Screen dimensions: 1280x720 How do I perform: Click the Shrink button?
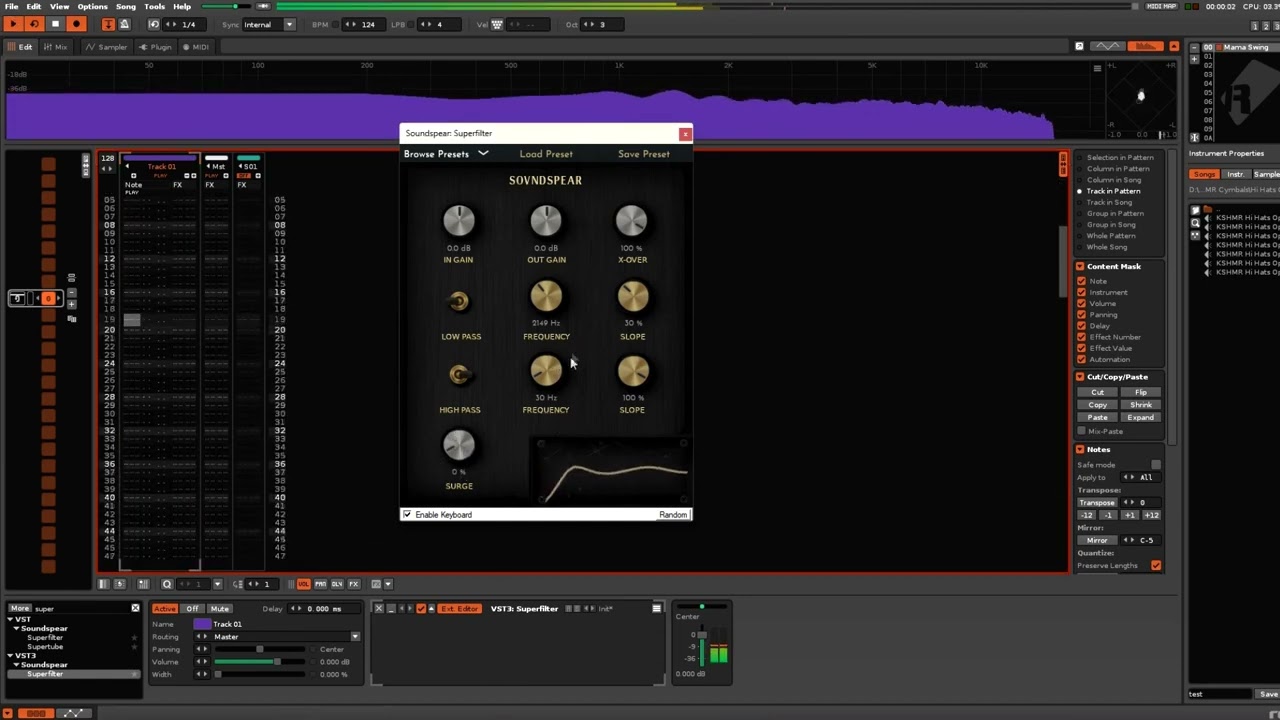1140,405
